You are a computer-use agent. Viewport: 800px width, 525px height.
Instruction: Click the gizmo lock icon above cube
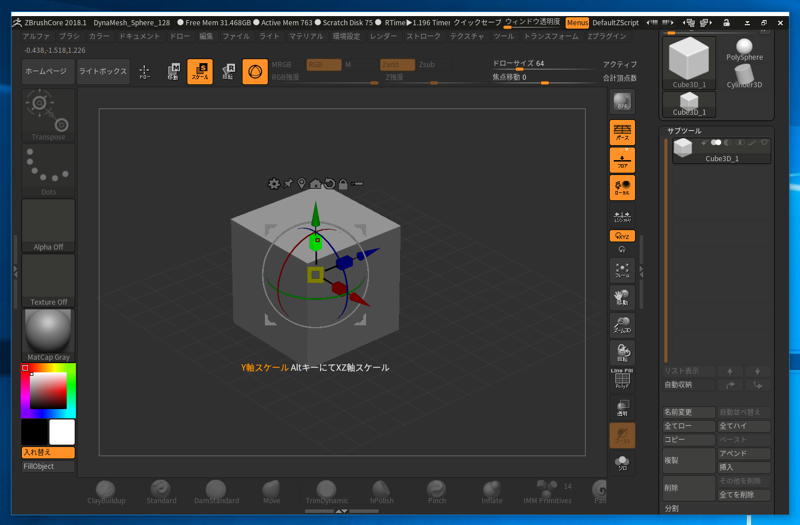(x=343, y=184)
